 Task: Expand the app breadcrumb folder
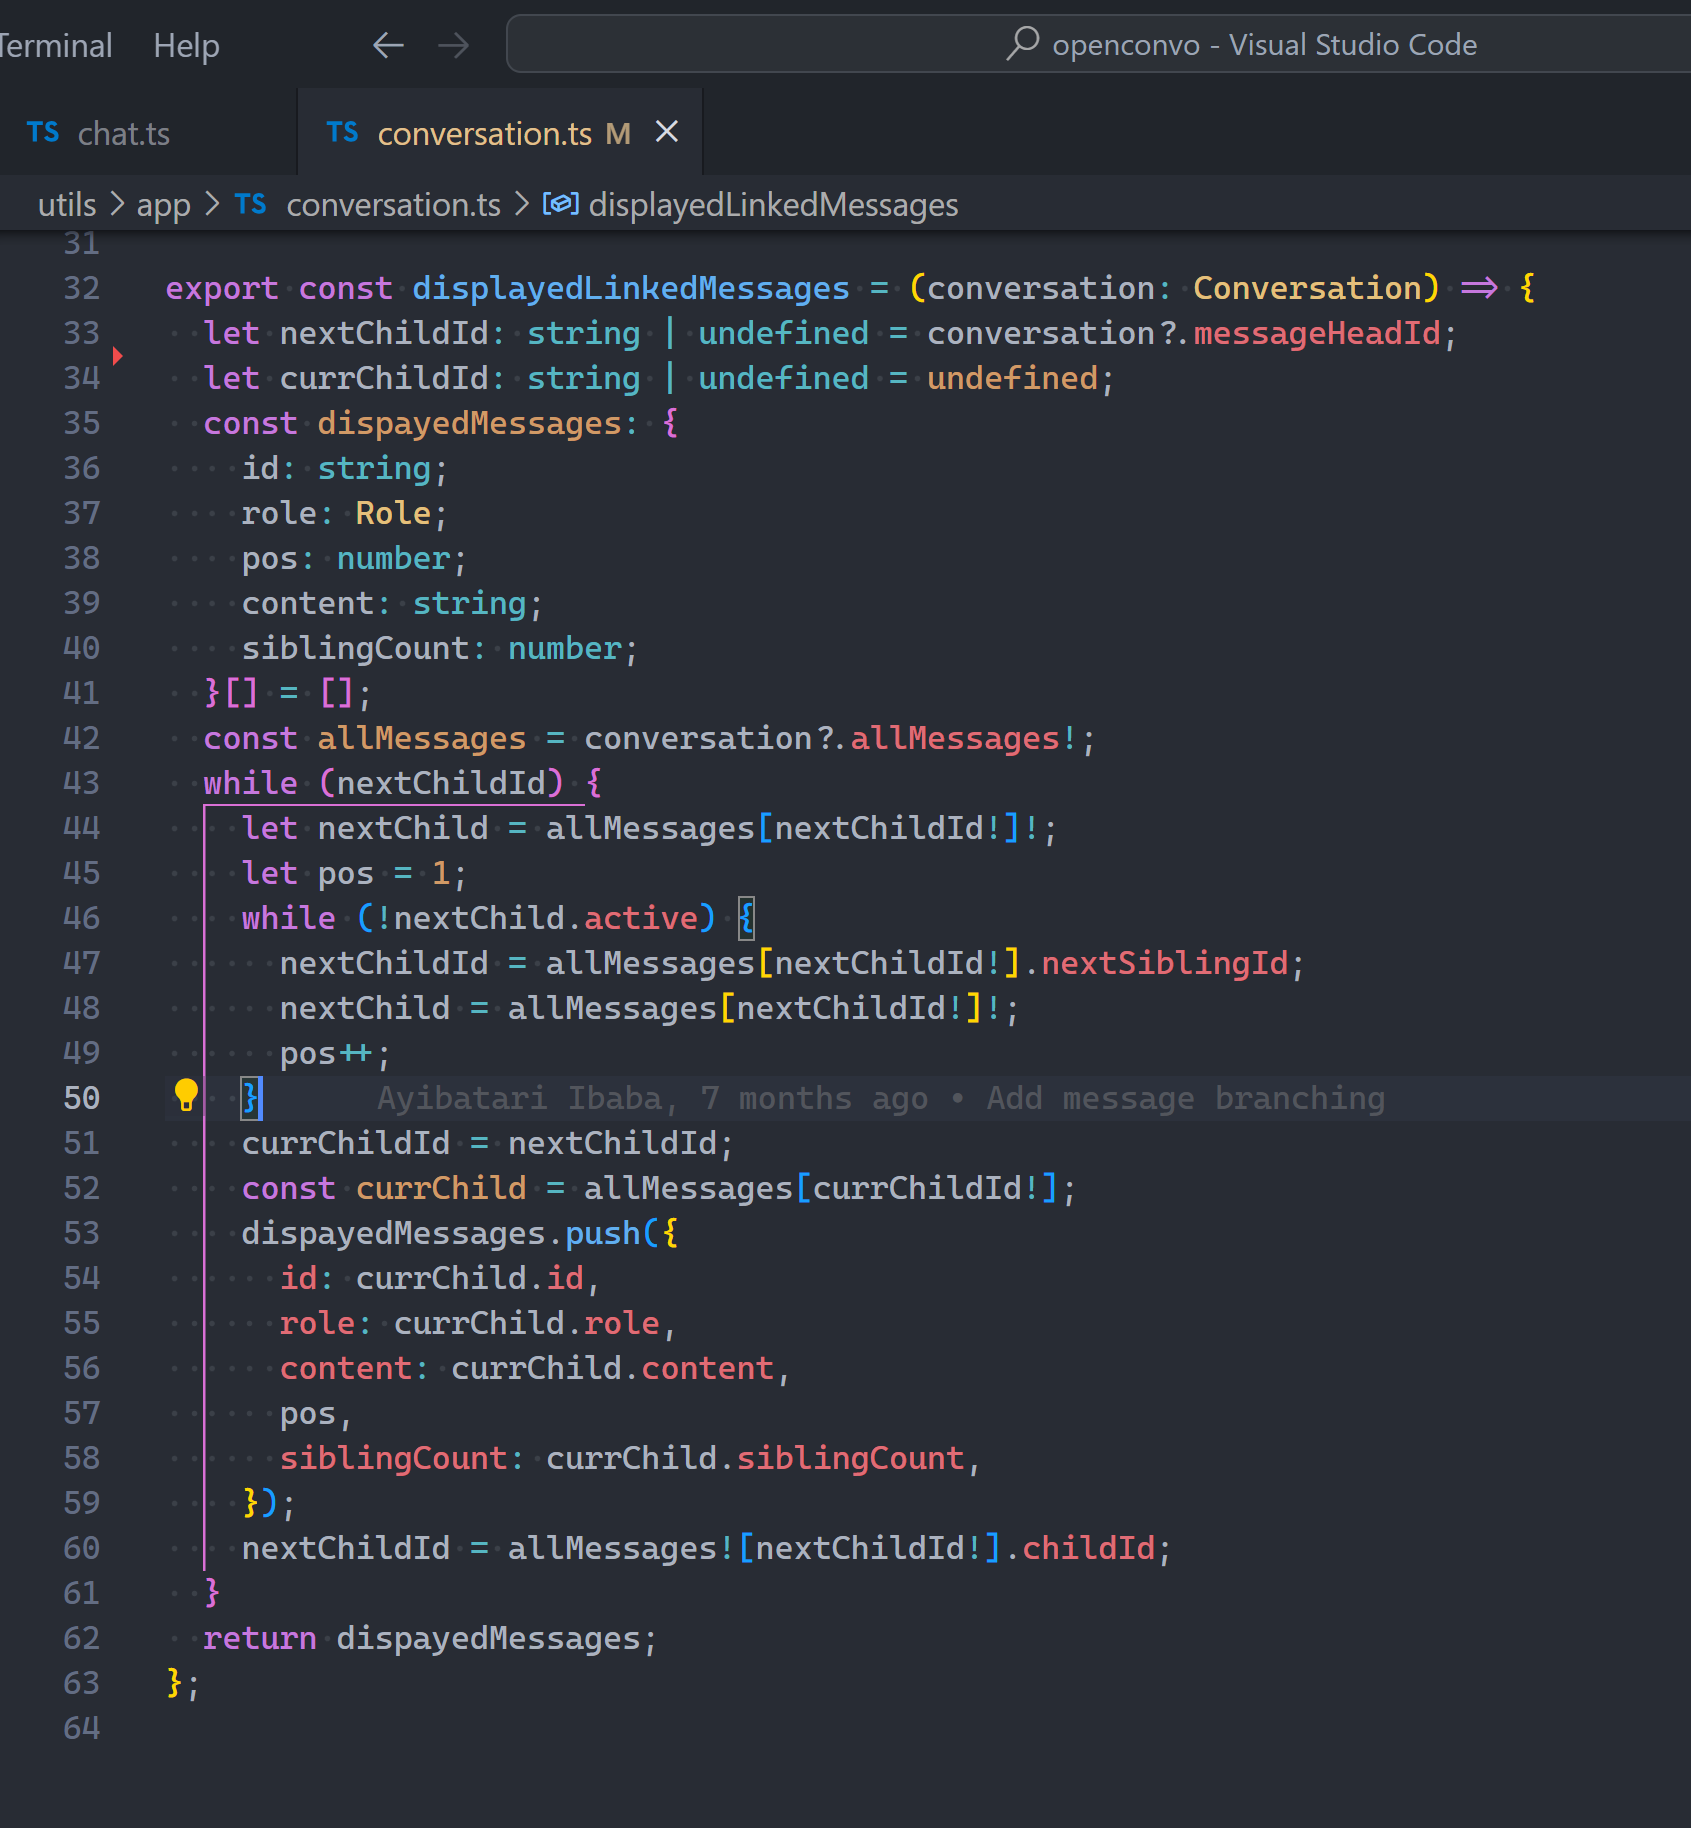pos(163,205)
